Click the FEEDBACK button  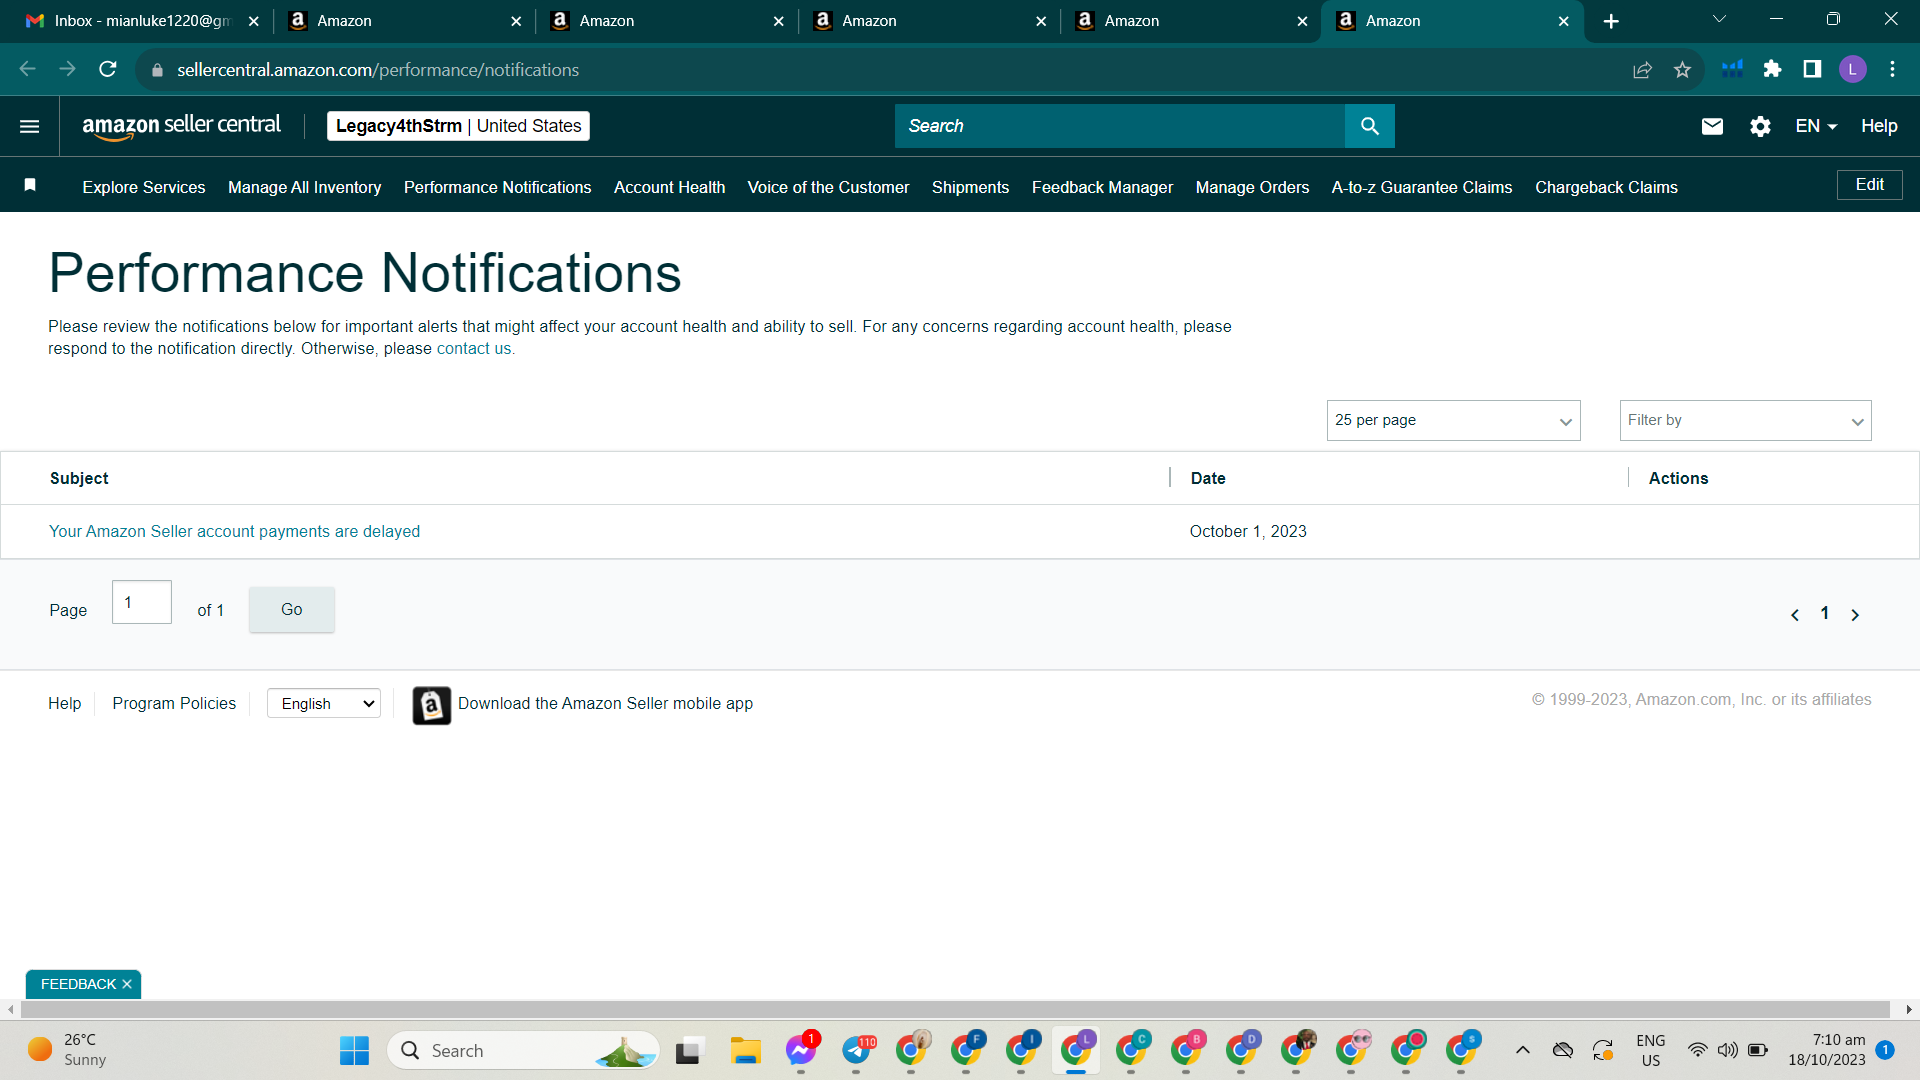(78, 985)
